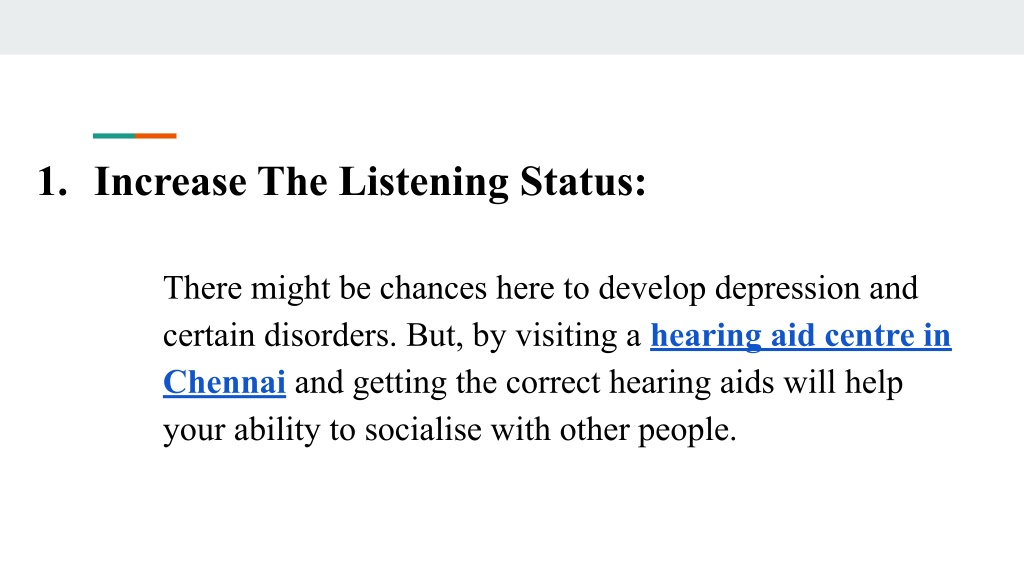Follow the blue "Chennai" link text
1024x576 pixels.
pos(224,383)
